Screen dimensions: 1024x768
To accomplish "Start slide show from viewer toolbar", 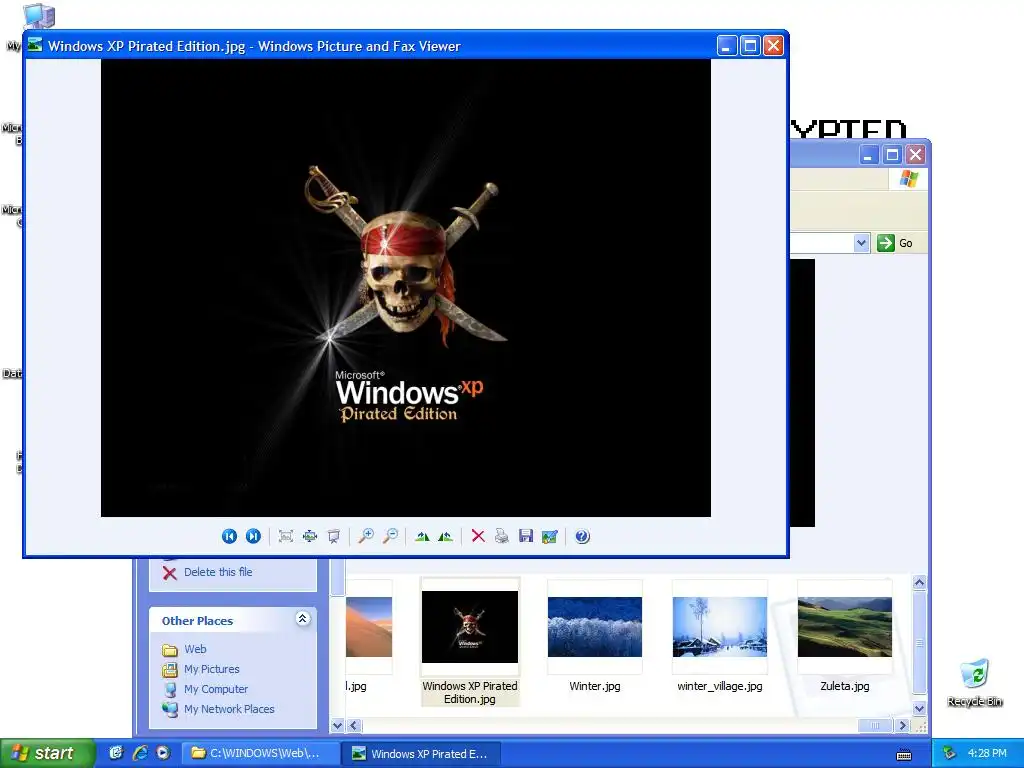I will 334,536.
